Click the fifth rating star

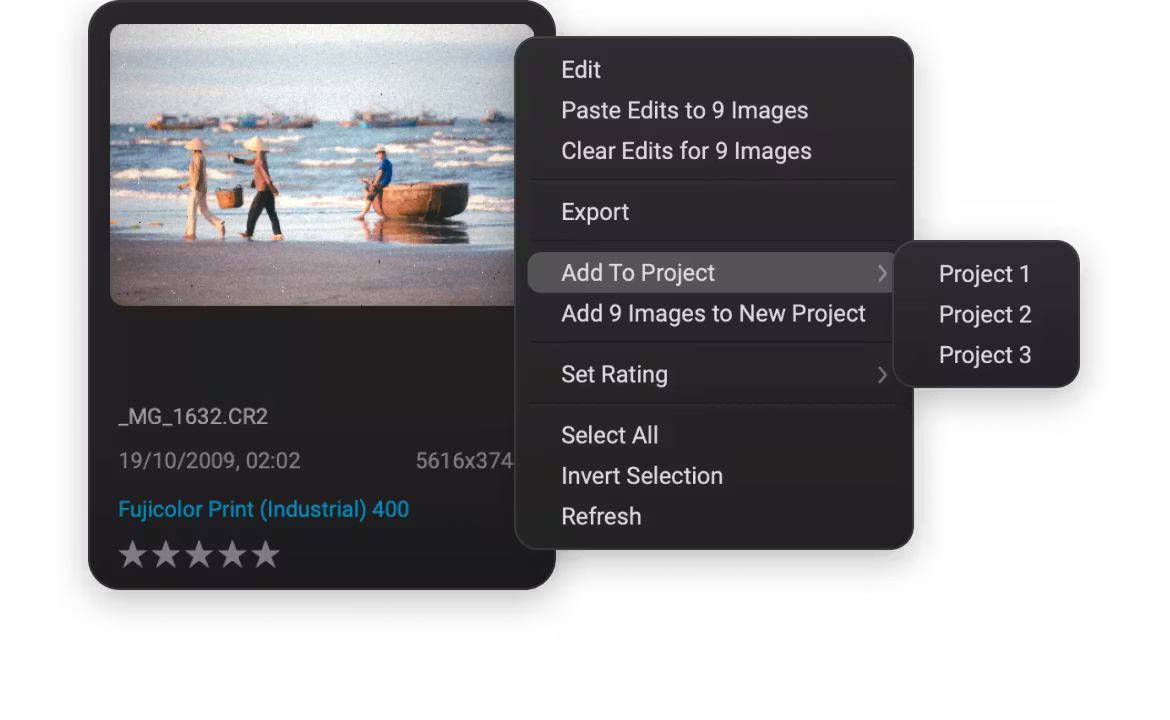pyautogui.click(x=265, y=555)
